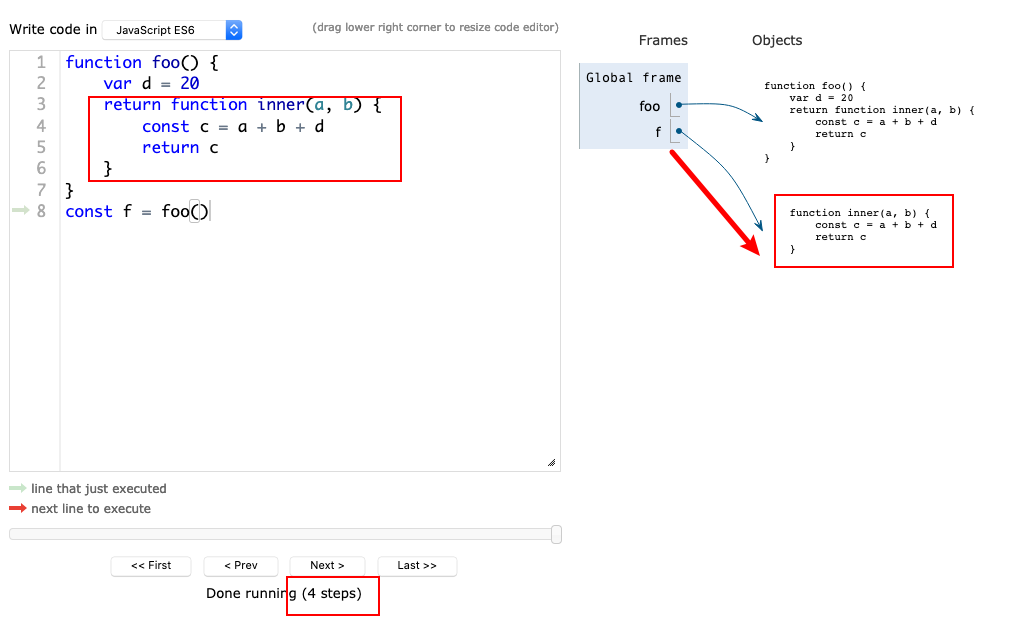Click 'var d = 20' on line 2
The image size is (1030, 620).
point(151,84)
